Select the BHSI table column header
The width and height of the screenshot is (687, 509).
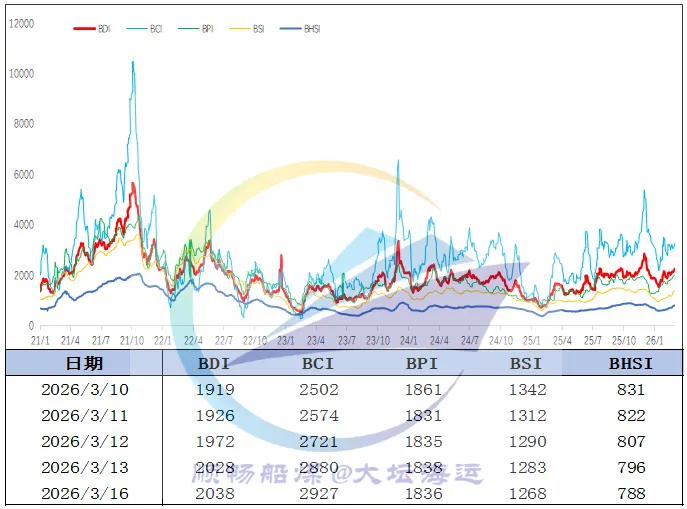pyautogui.click(x=631, y=364)
